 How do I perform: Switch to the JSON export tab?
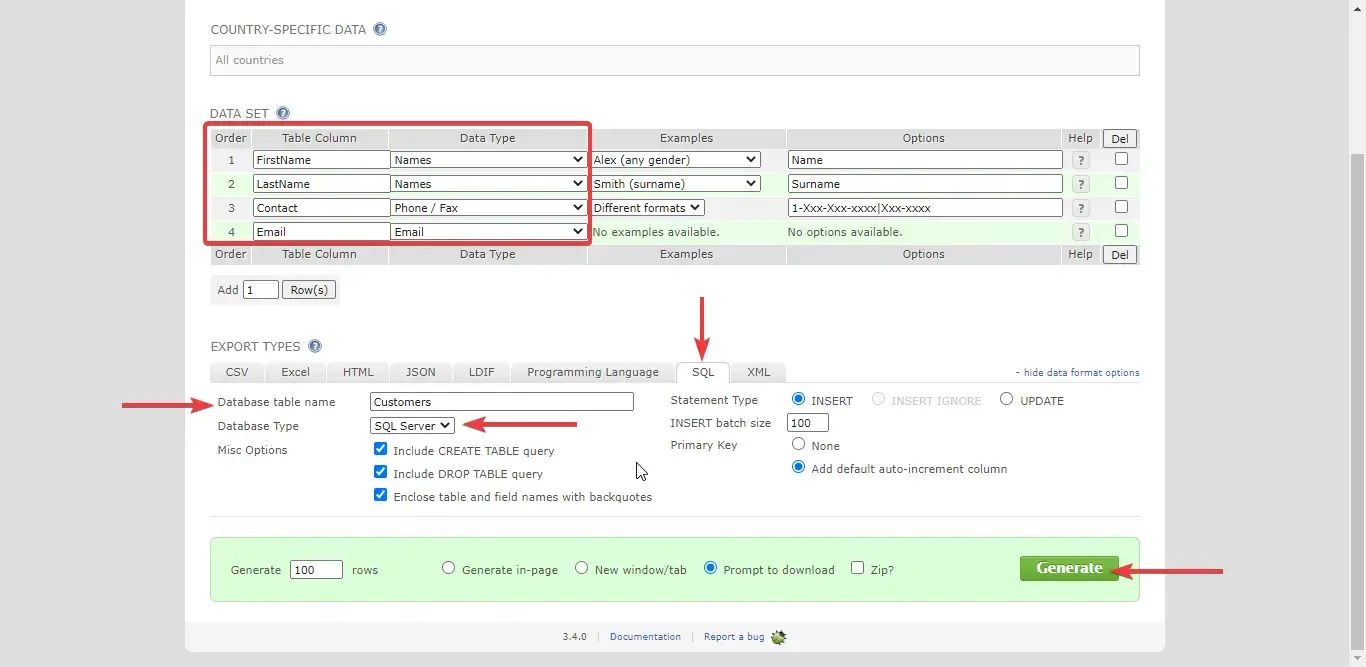pyautogui.click(x=420, y=371)
